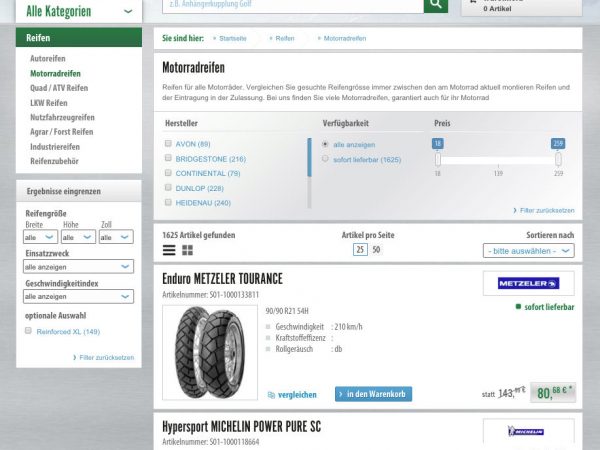The width and height of the screenshot is (600, 450).
Task: Tick the AVON (89) checkbox
Action: tap(168, 143)
